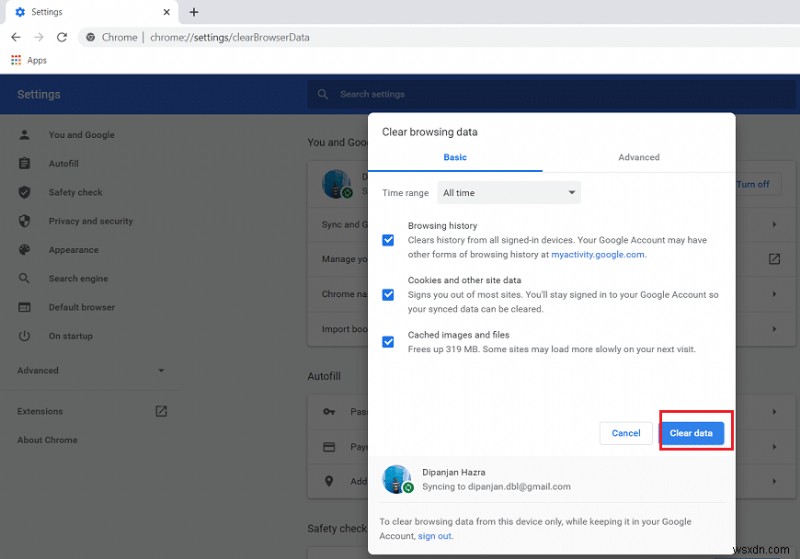Switch to the Advanced tab in dialog
Viewport: 800px width, 559px height.
click(x=639, y=157)
